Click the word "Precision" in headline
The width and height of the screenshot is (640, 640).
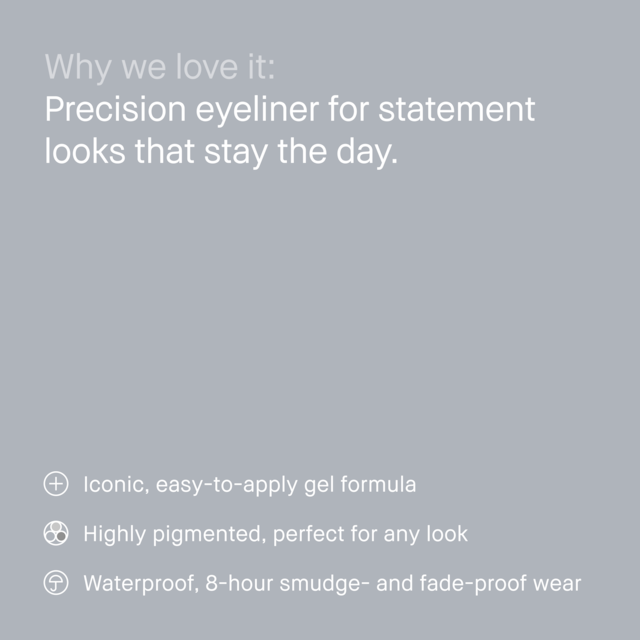116,109
